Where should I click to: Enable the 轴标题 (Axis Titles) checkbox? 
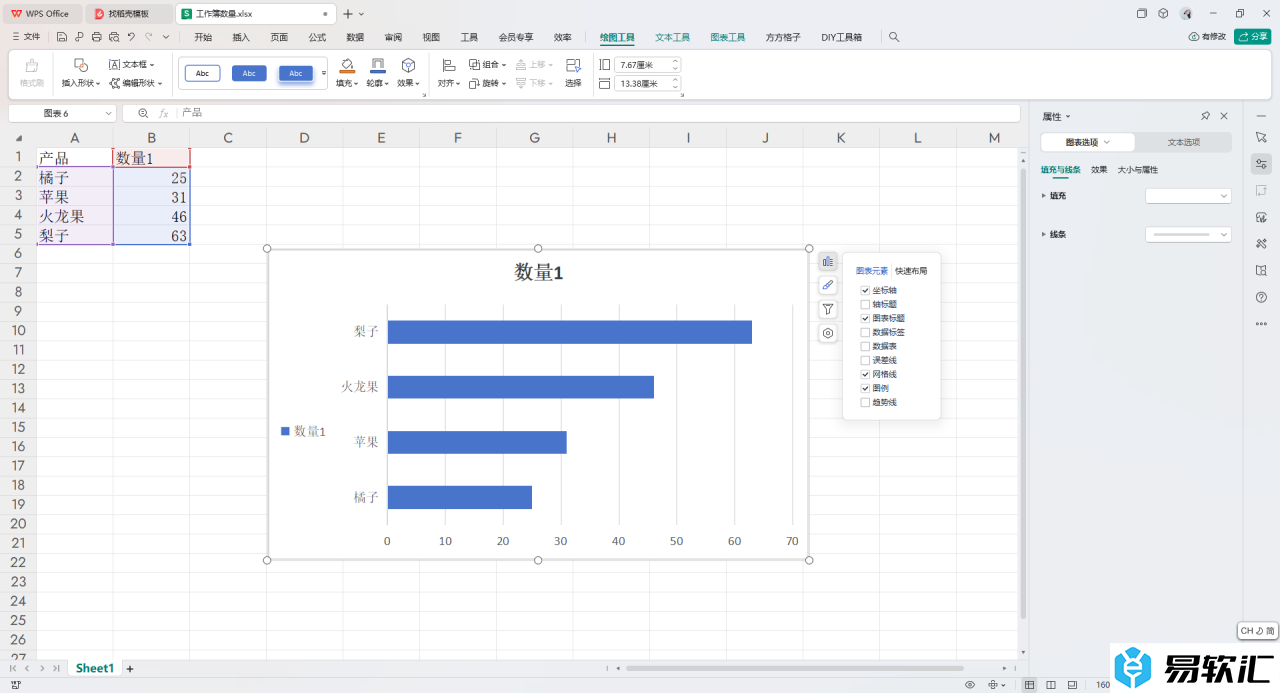[x=865, y=304]
